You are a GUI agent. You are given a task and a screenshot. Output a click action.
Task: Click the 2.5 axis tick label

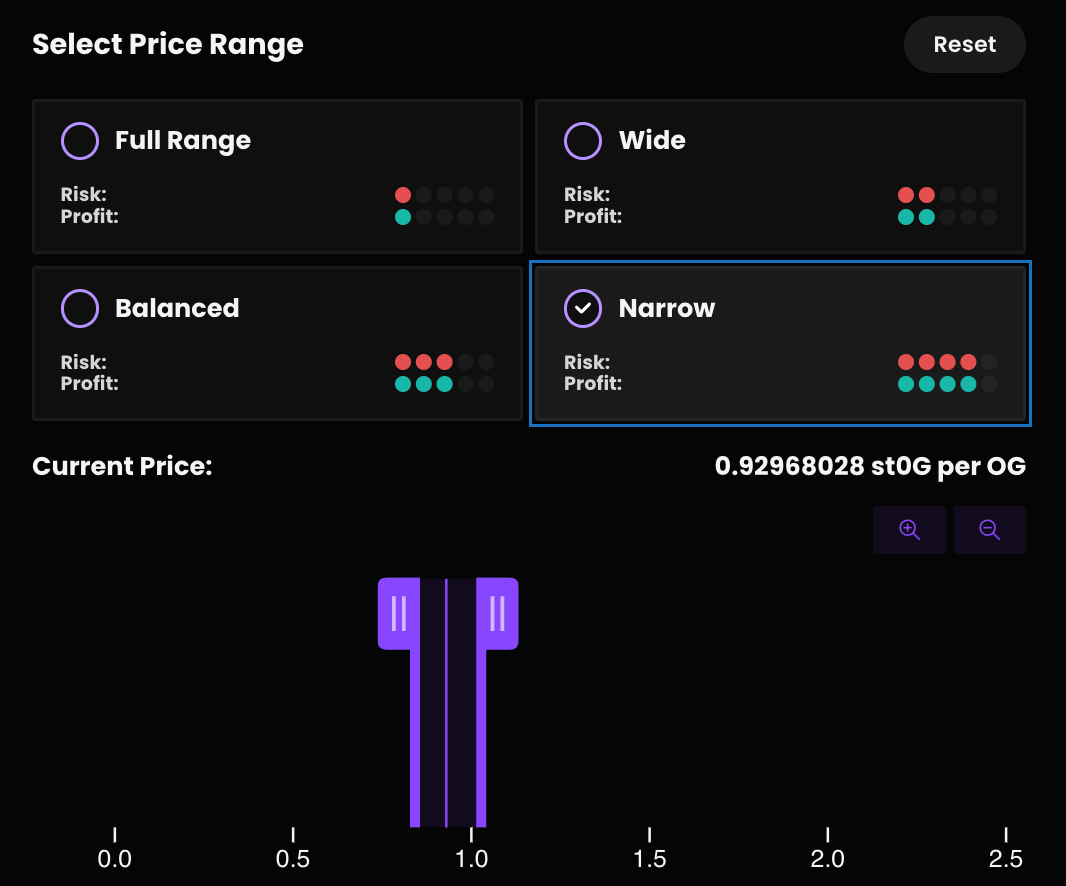(x=1005, y=859)
